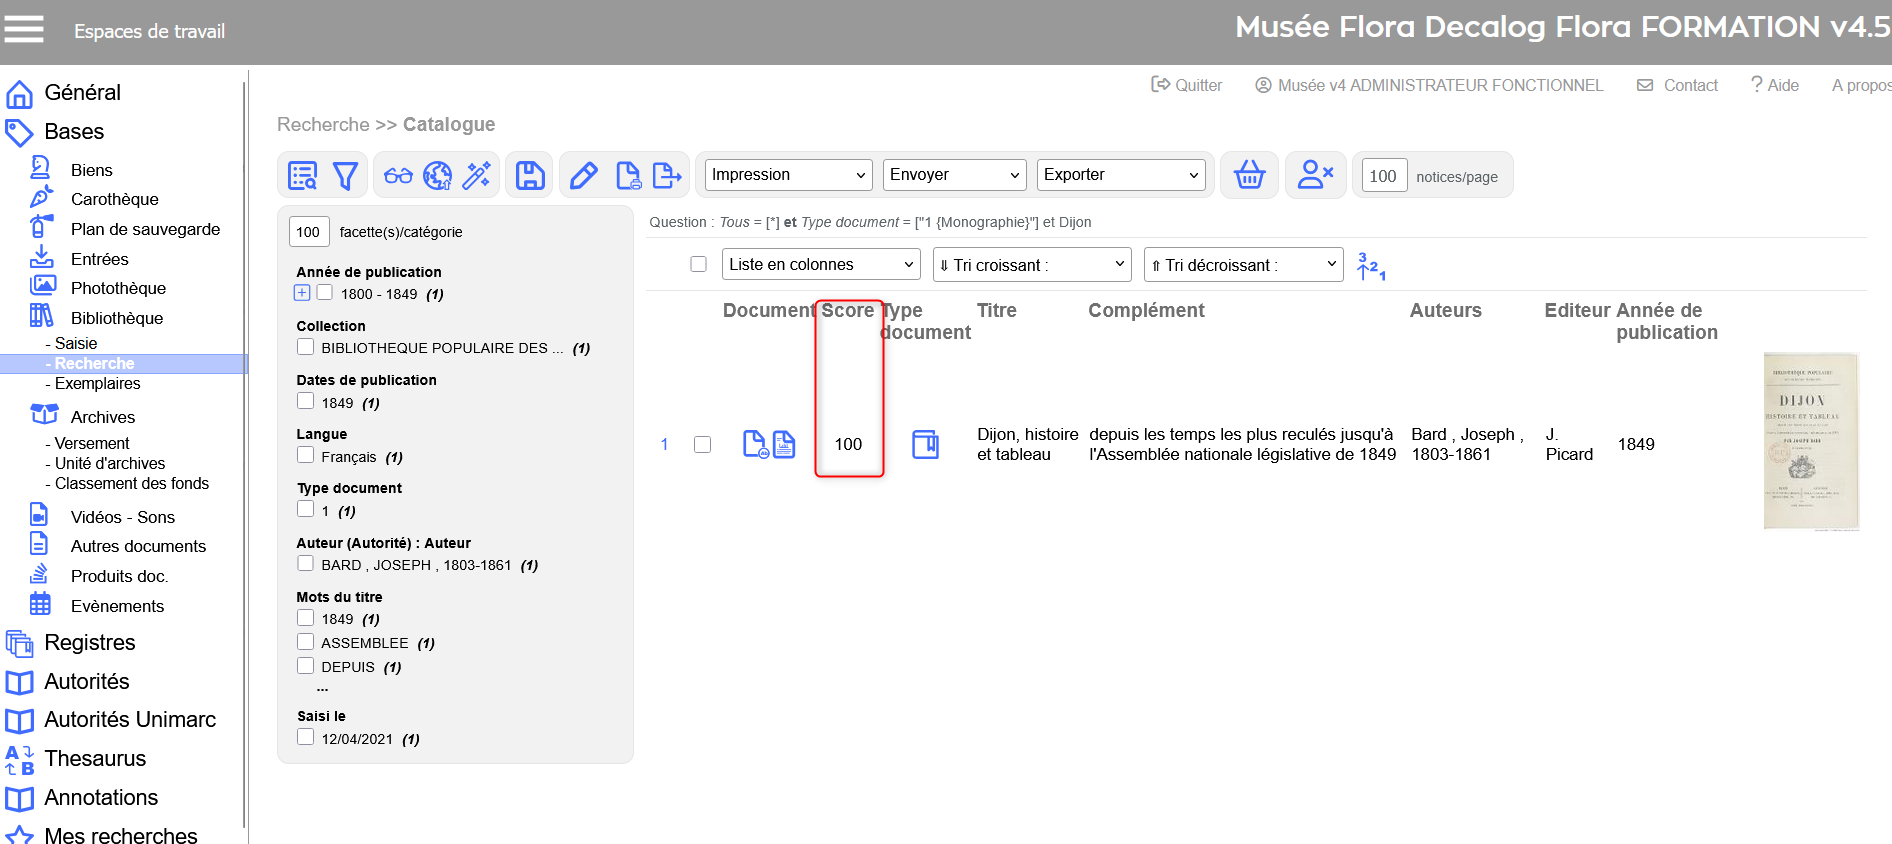The width and height of the screenshot is (1892, 844).
Task: Expand the 1800 - 1849 year facet
Action: [302, 293]
